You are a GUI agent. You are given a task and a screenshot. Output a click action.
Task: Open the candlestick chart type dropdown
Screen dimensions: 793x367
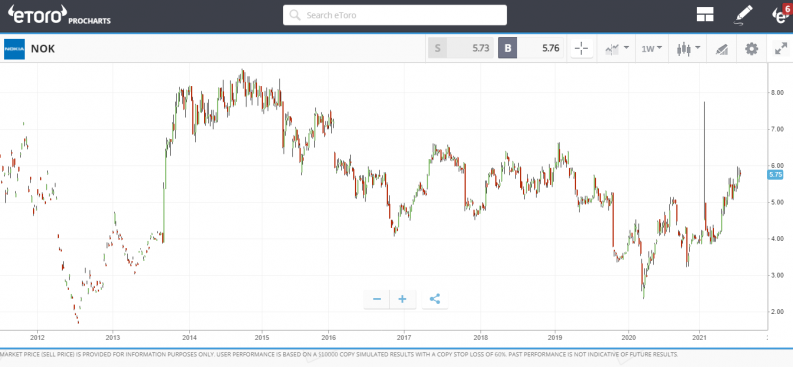coord(688,49)
